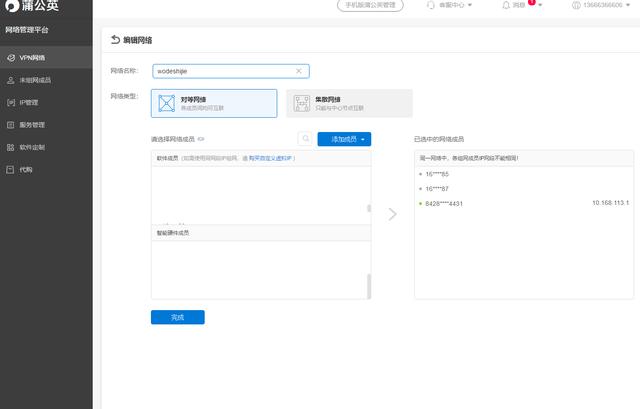Open the customer service center dropdown
640x409 pixels.
[x=449, y=5]
